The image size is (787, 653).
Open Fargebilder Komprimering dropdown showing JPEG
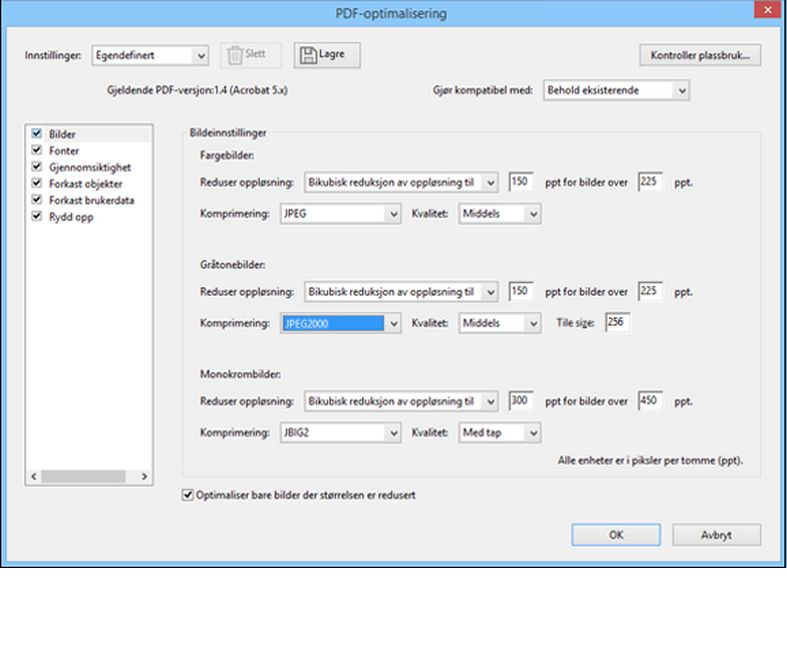pos(340,213)
